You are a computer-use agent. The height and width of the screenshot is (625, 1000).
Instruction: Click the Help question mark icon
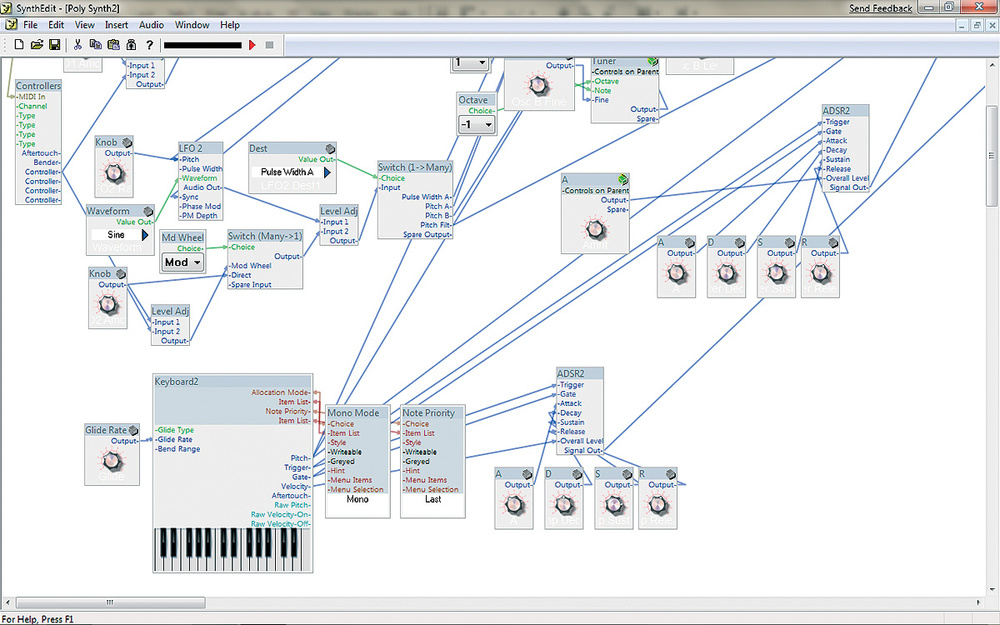click(149, 45)
